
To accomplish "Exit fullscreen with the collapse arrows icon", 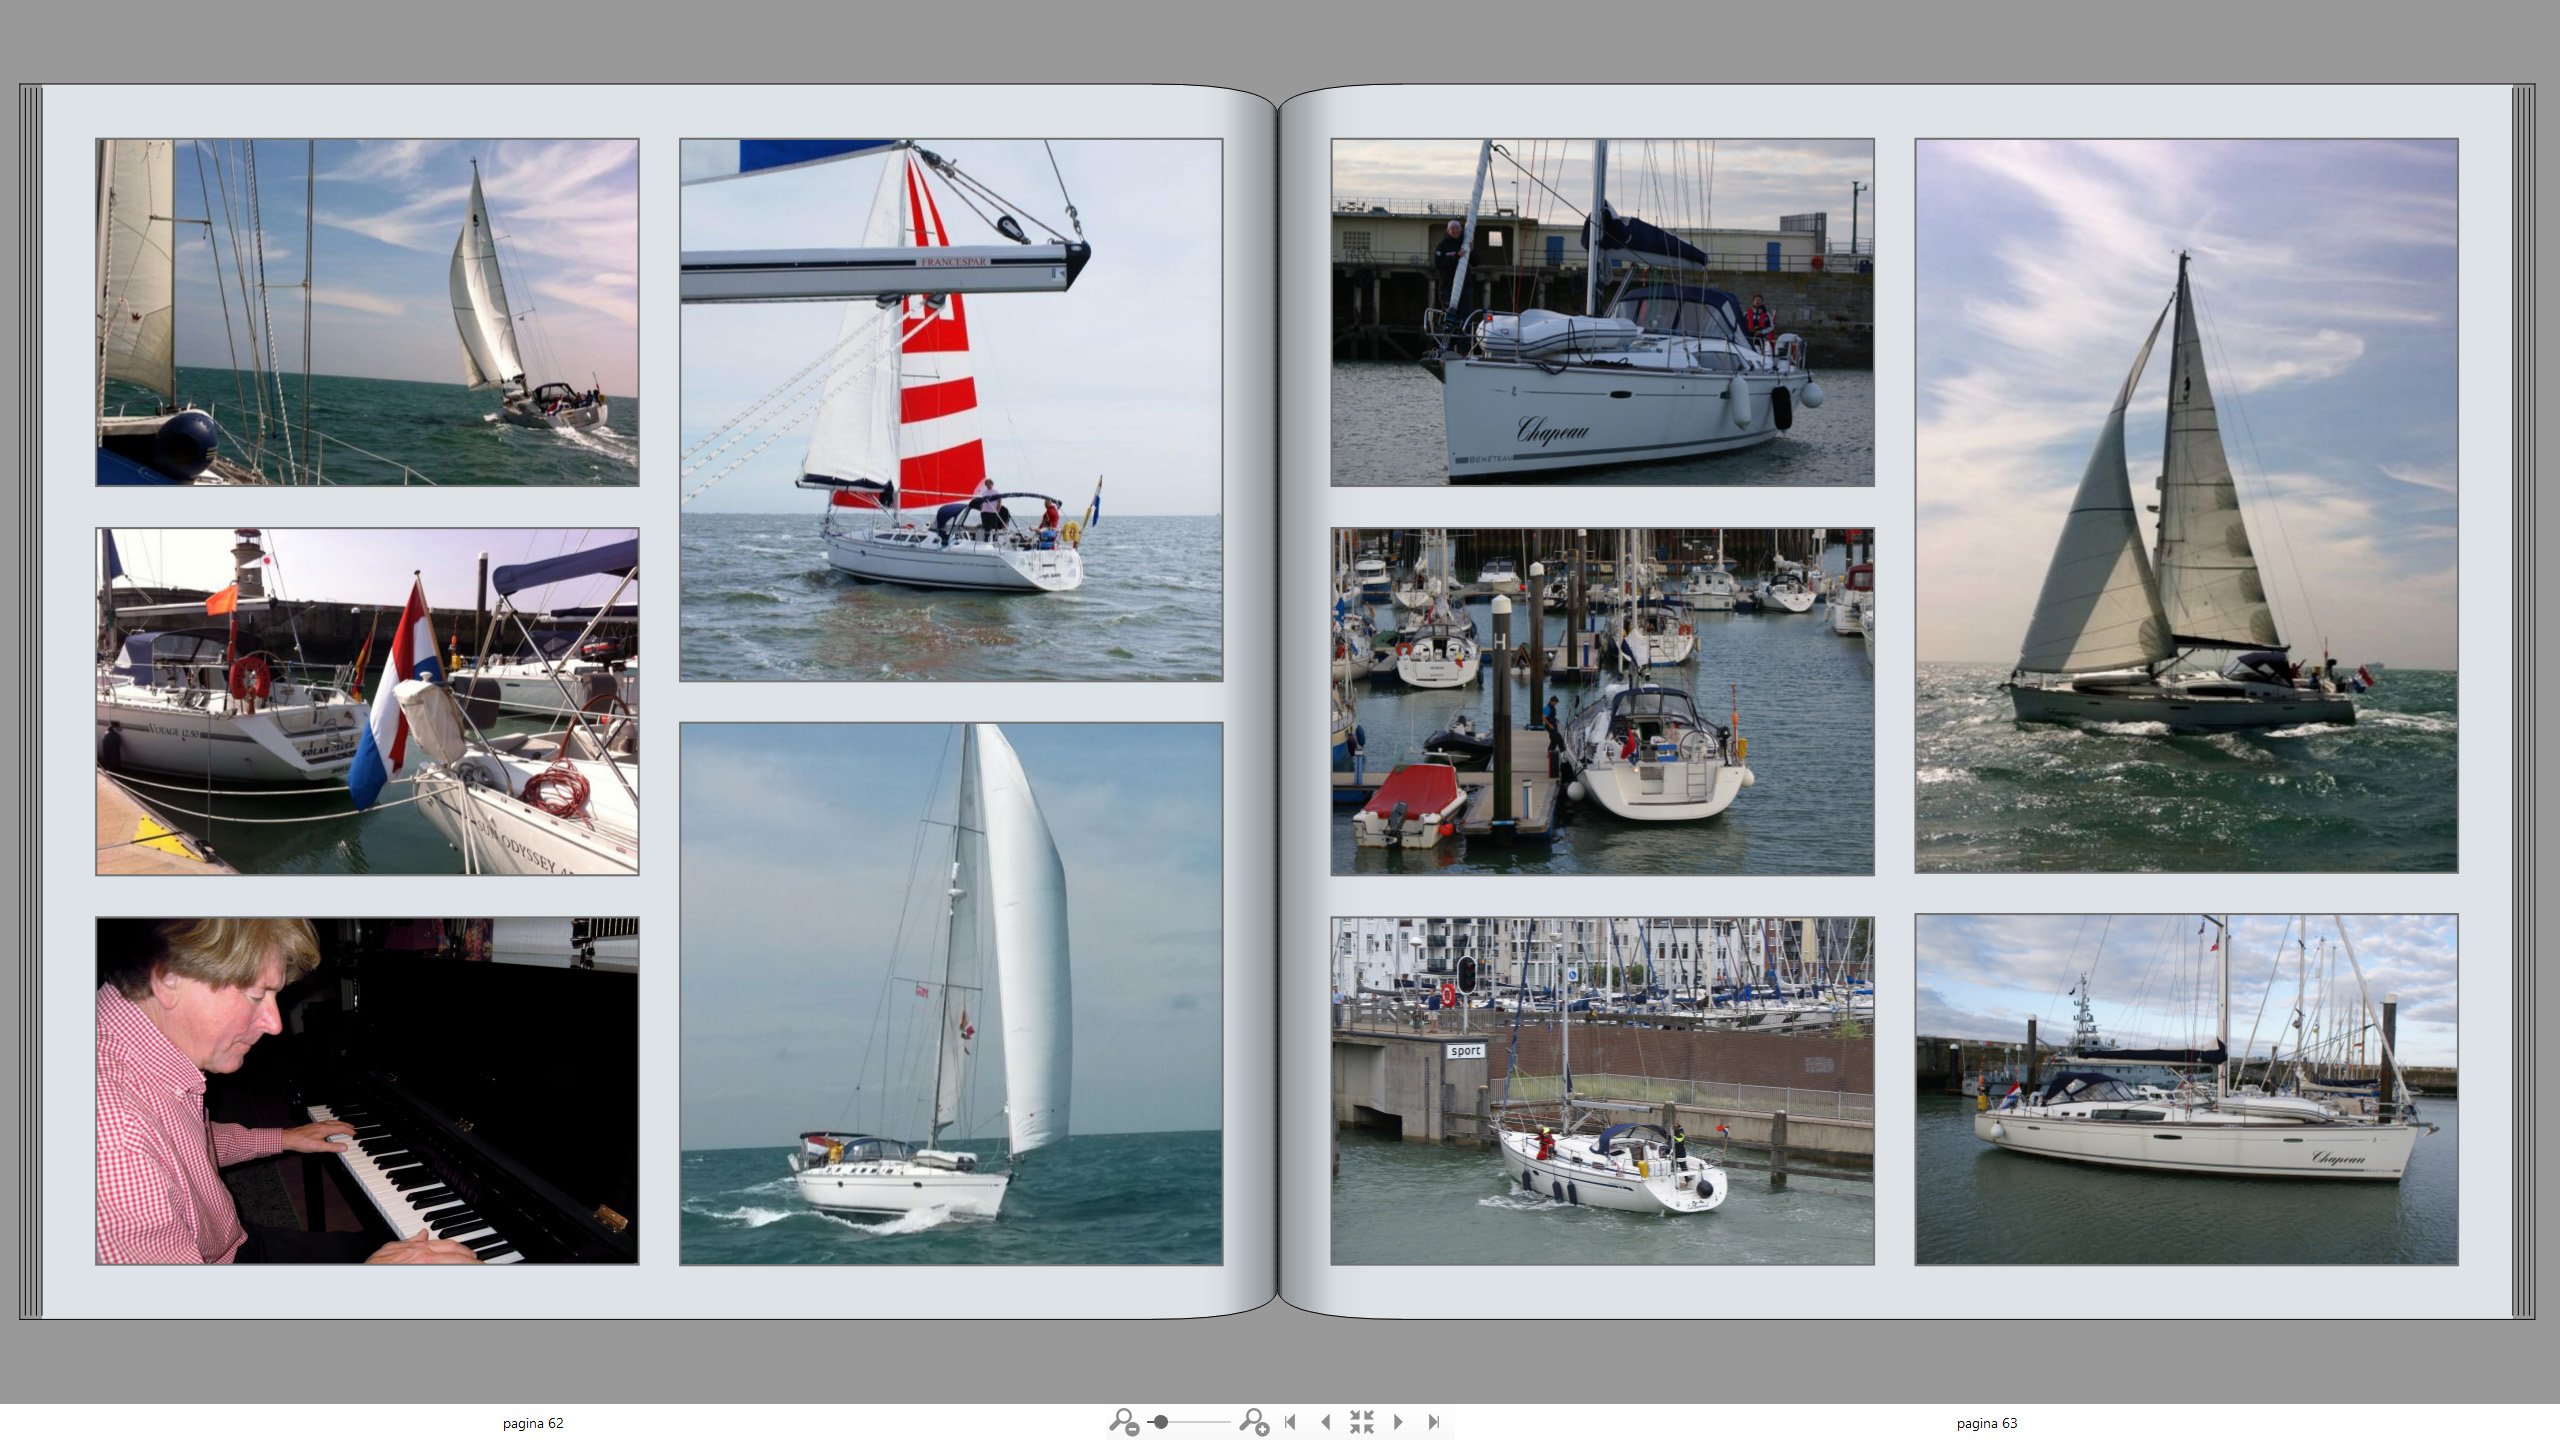I will [1361, 1421].
